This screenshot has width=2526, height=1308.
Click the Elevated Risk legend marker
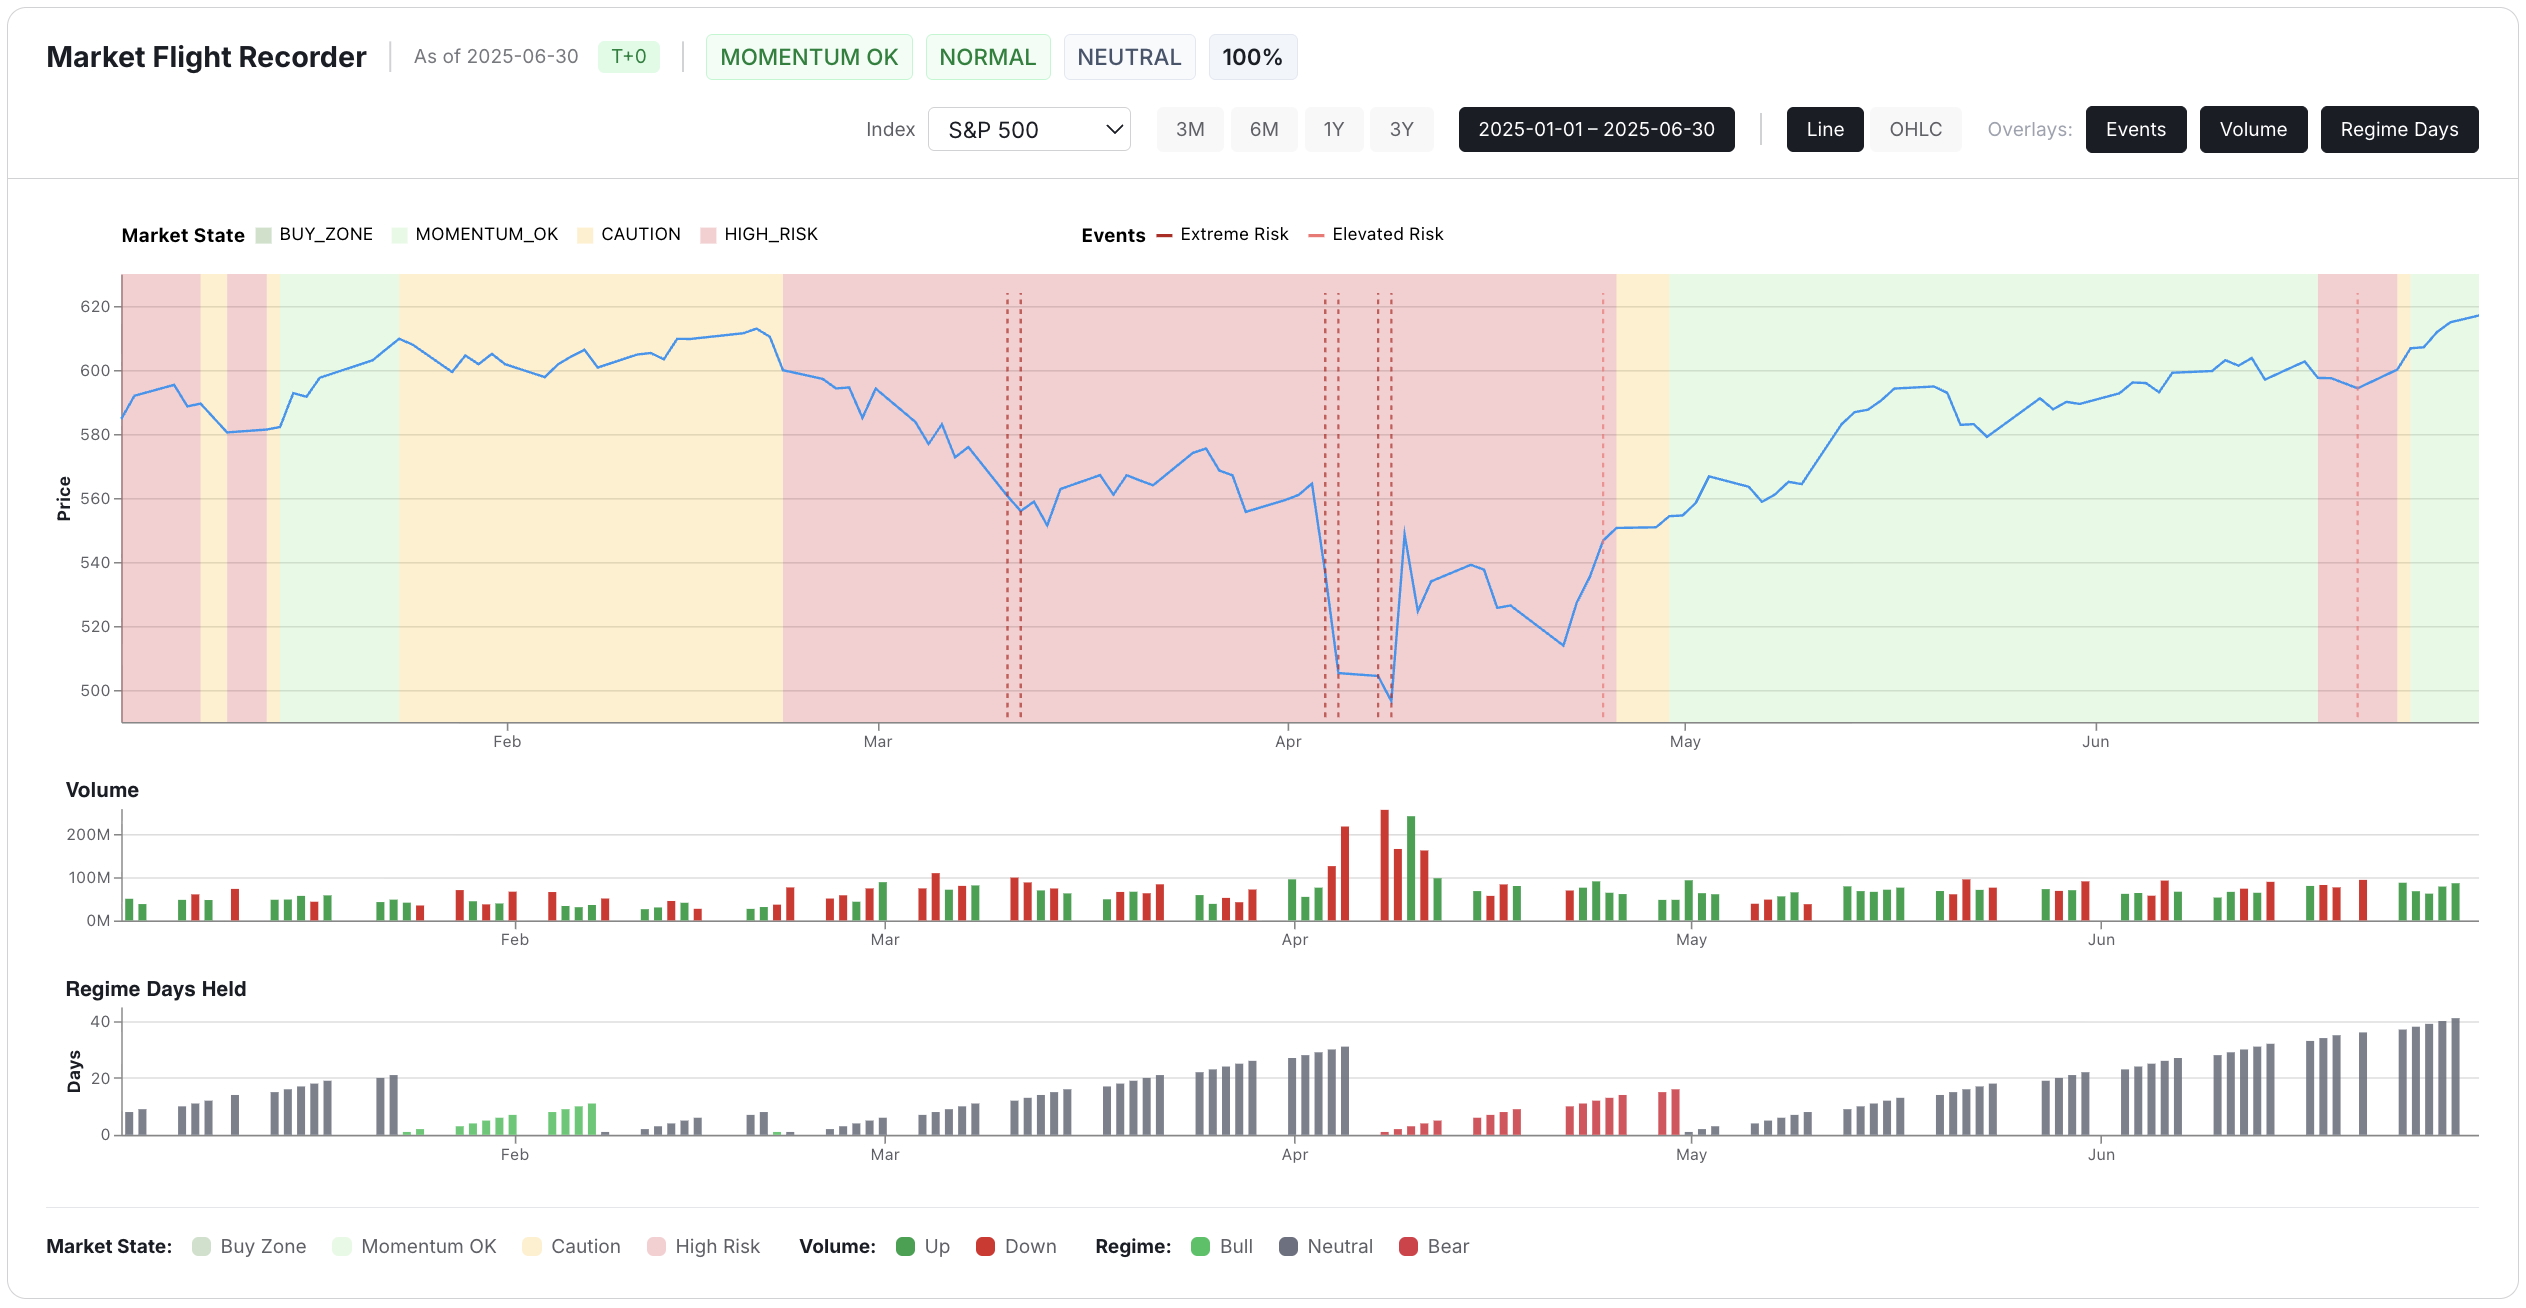pyautogui.click(x=1316, y=235)
